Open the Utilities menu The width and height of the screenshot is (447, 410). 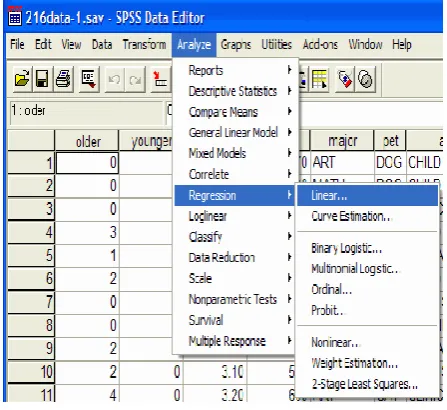tap(276, 44)
